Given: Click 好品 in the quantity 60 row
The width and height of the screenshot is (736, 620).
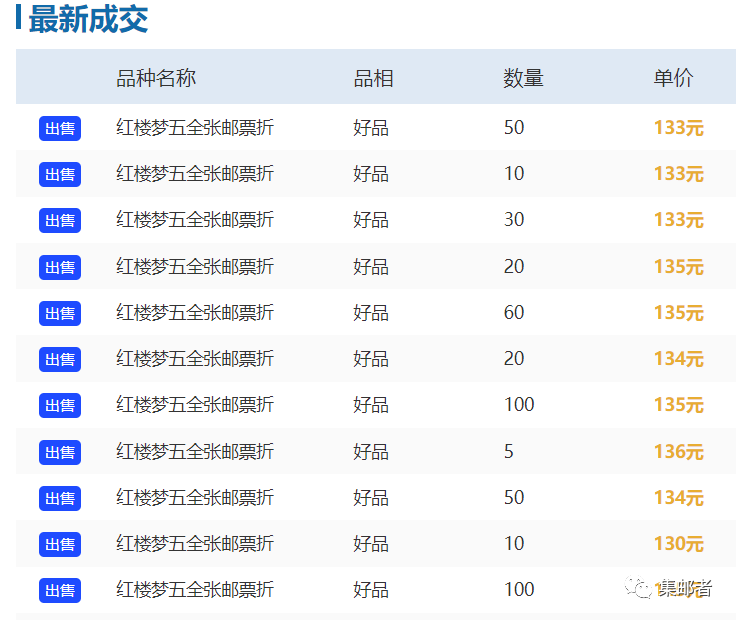Looking at the screenshot, I should (x=371, y=313).
